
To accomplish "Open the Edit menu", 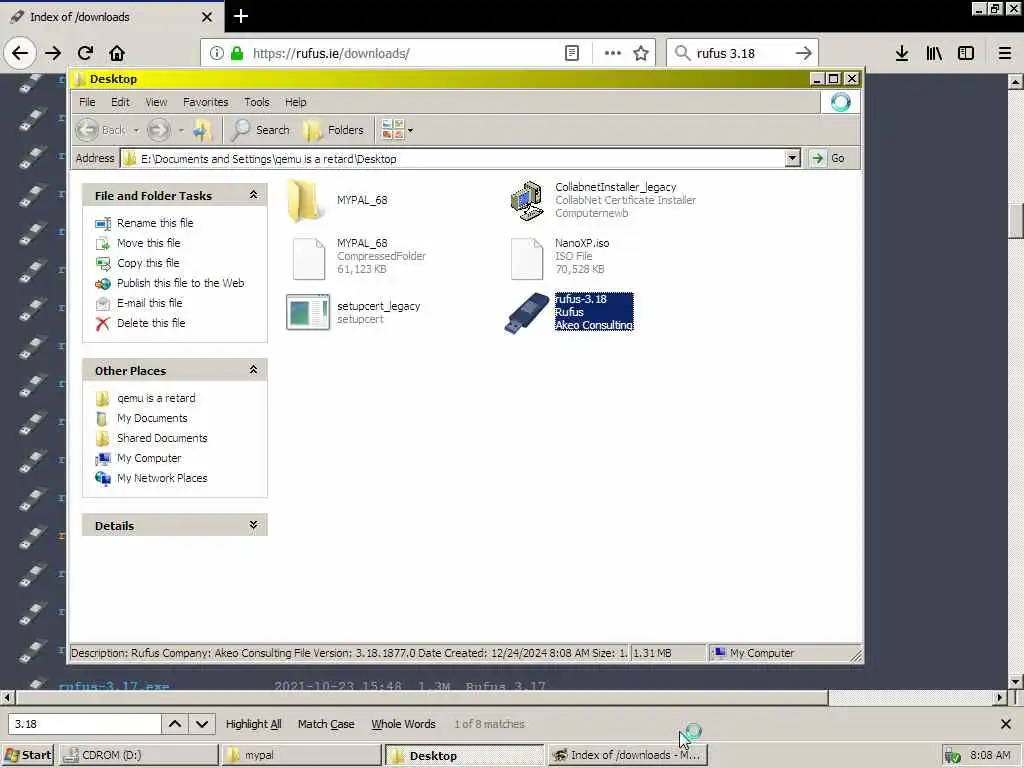I will coord(120,102).
